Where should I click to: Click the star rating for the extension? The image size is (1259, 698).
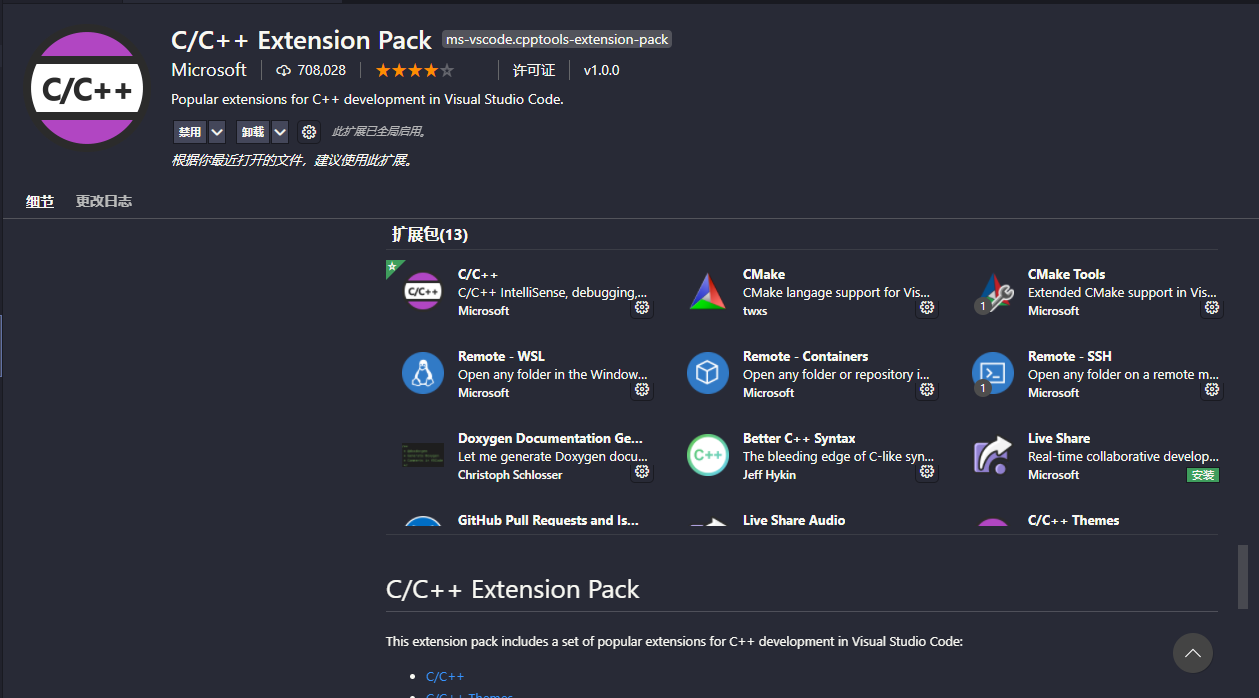(x=414, y=70)
